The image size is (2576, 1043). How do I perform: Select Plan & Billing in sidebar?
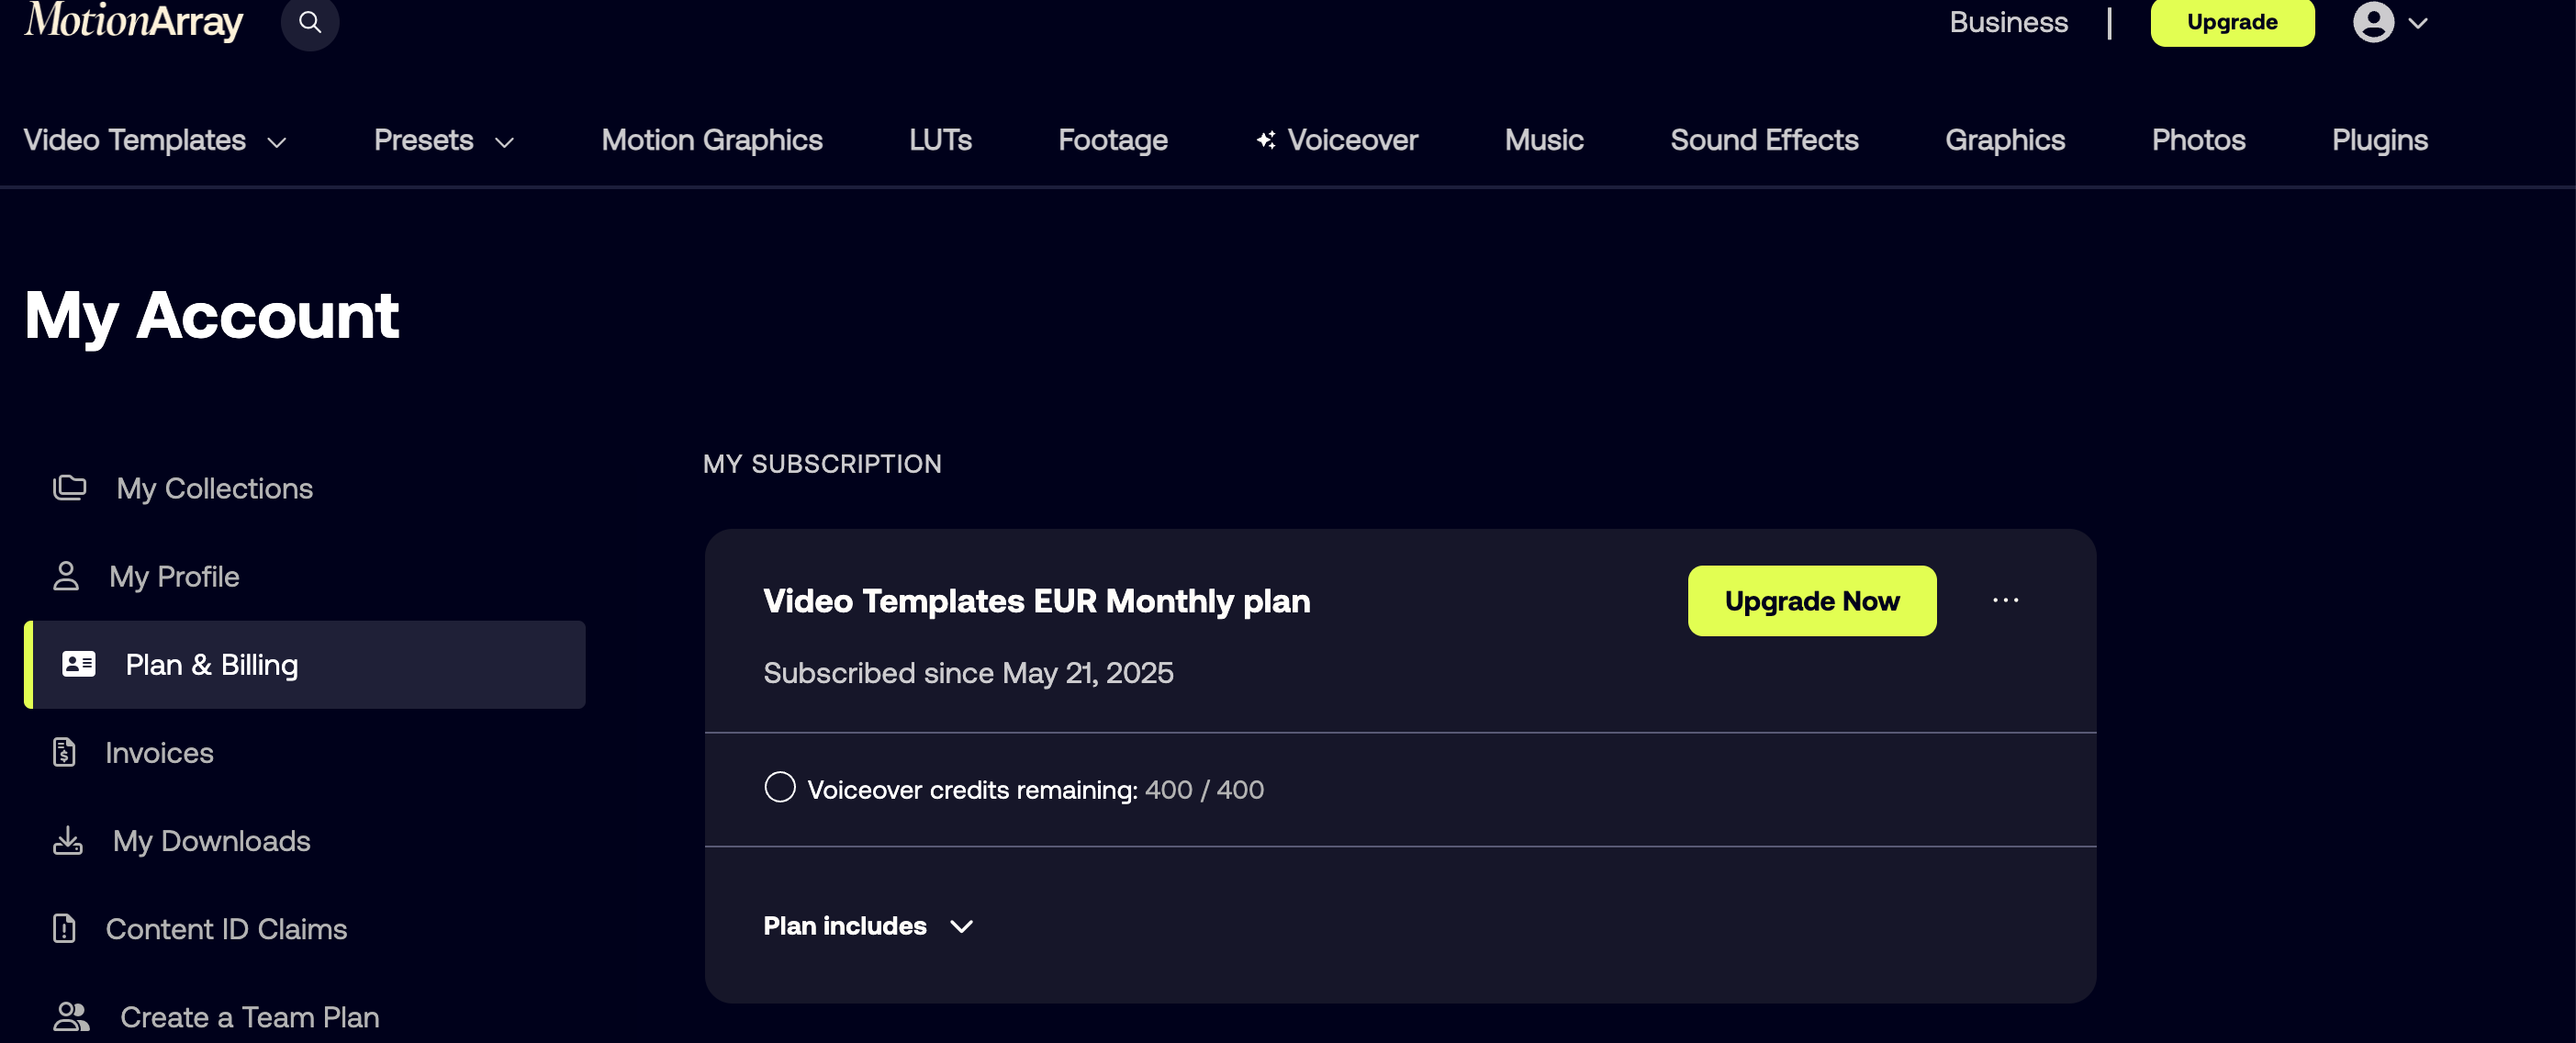(x=304, y=665)
